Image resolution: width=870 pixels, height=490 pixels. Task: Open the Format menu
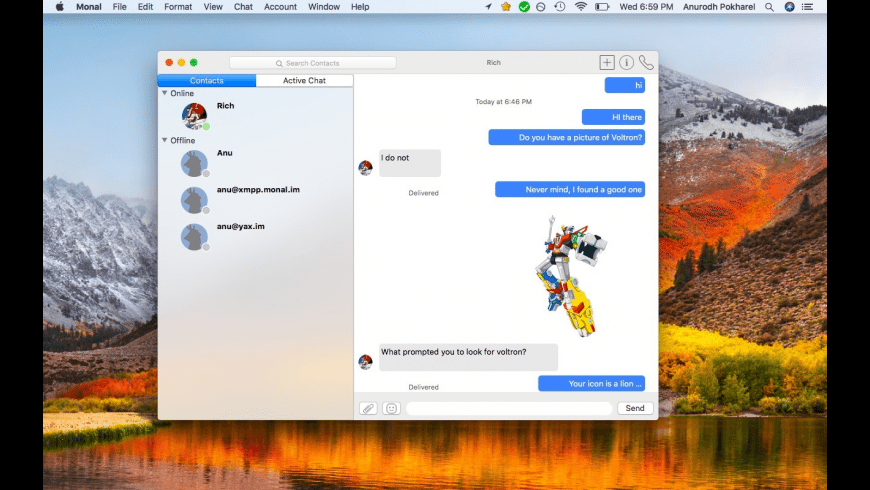tap(178, 7)
